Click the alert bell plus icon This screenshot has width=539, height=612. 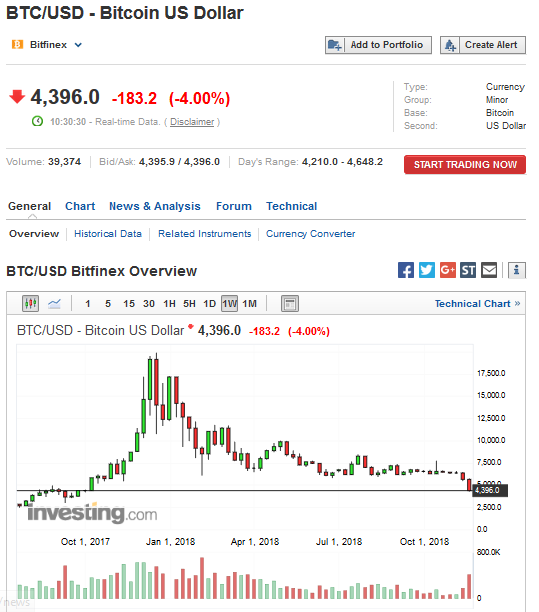point(450,45)
